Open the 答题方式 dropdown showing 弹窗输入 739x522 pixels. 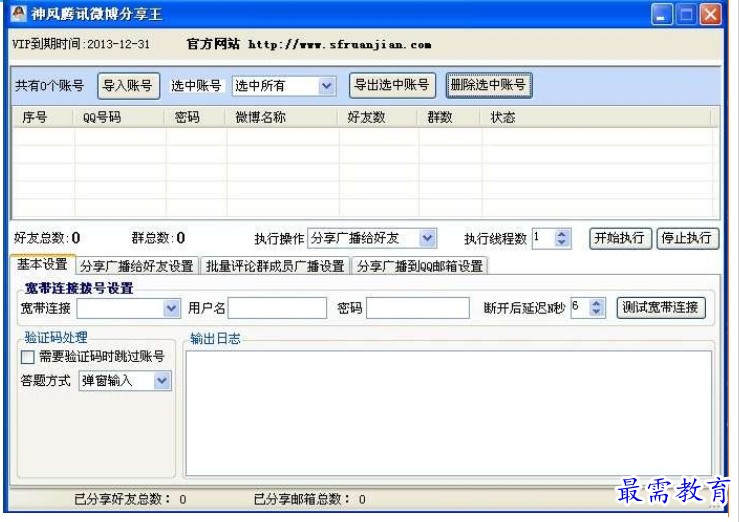pyautogui.click(x=162, y=380)
